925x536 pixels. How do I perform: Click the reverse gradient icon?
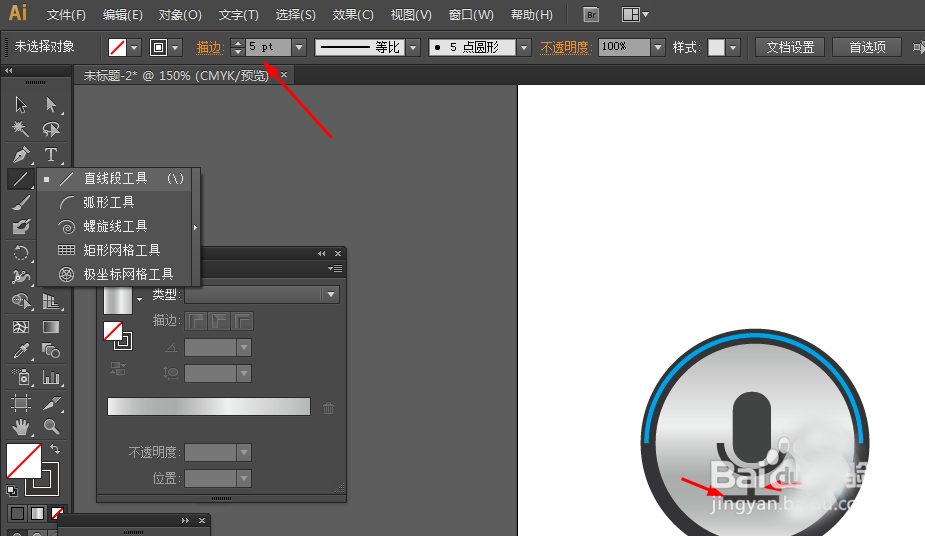pos(117,369)
